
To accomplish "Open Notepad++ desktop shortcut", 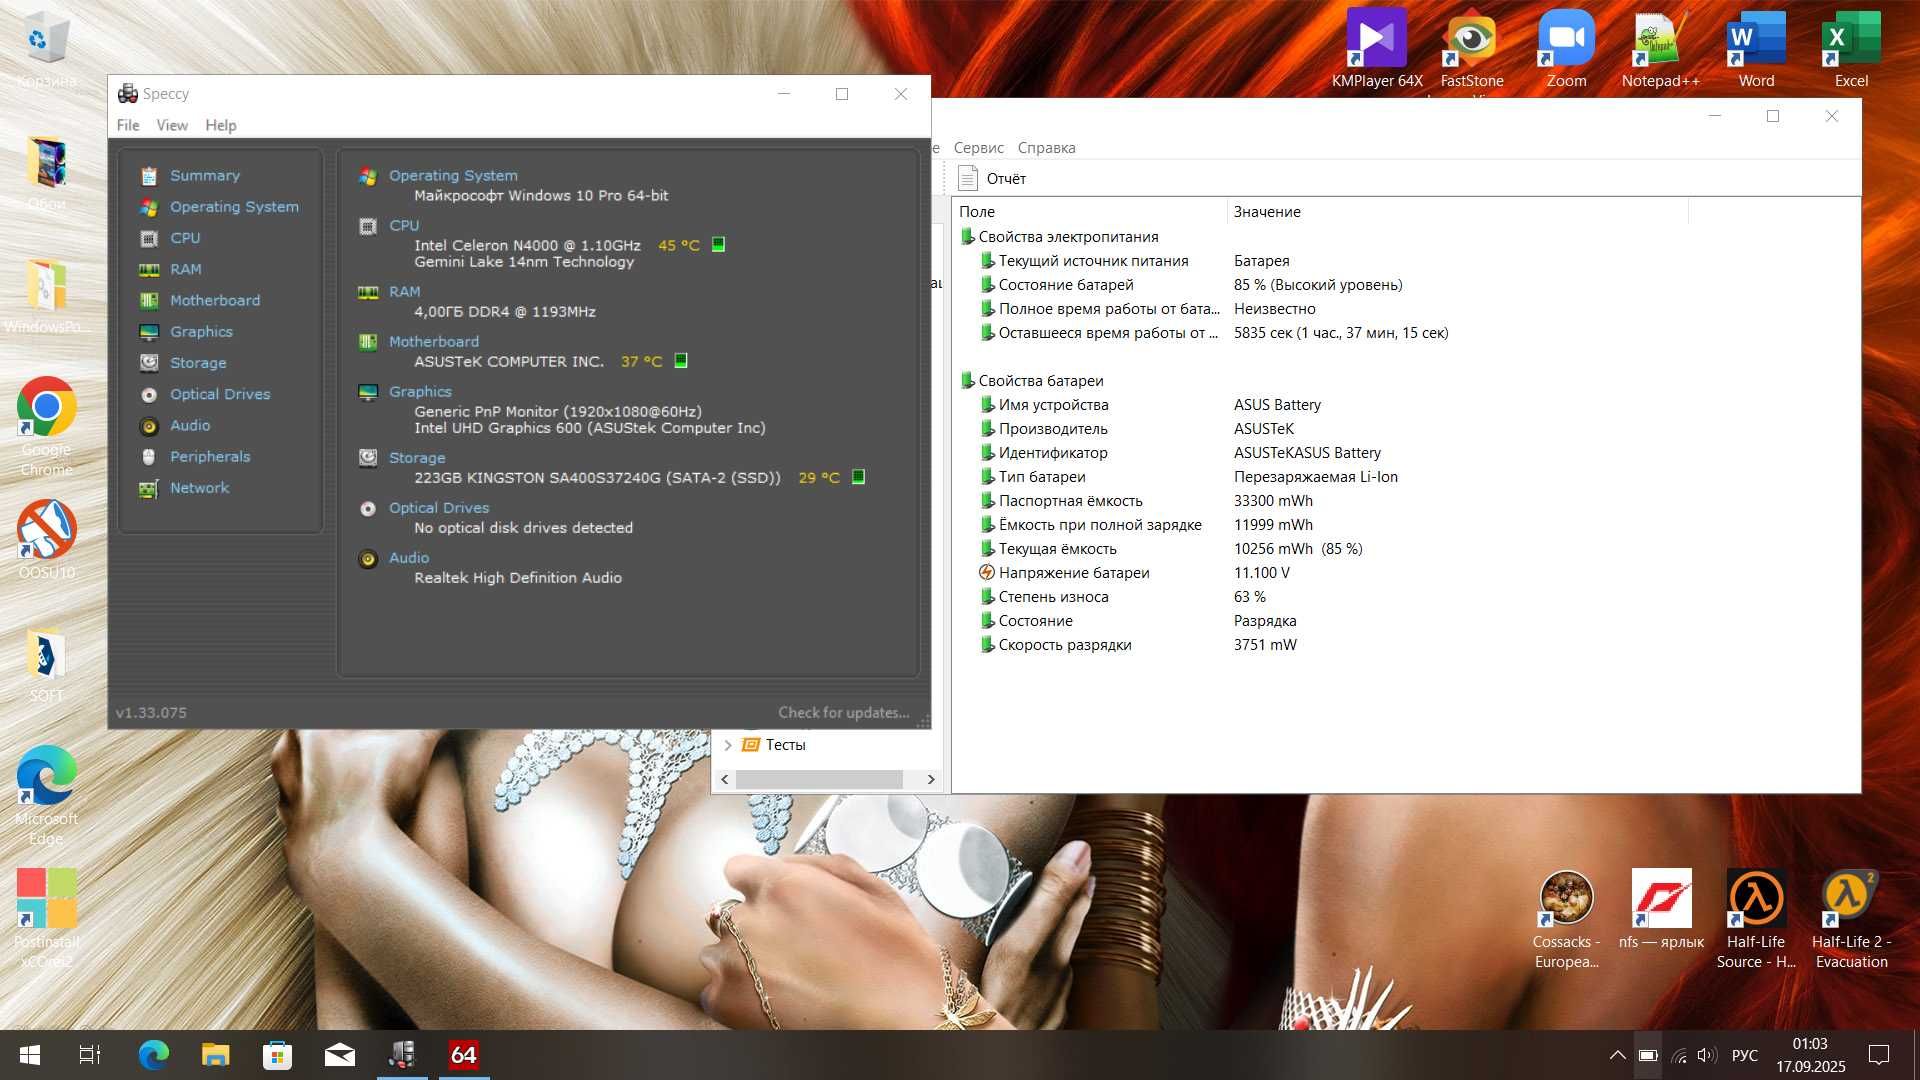I will 1660,49.
